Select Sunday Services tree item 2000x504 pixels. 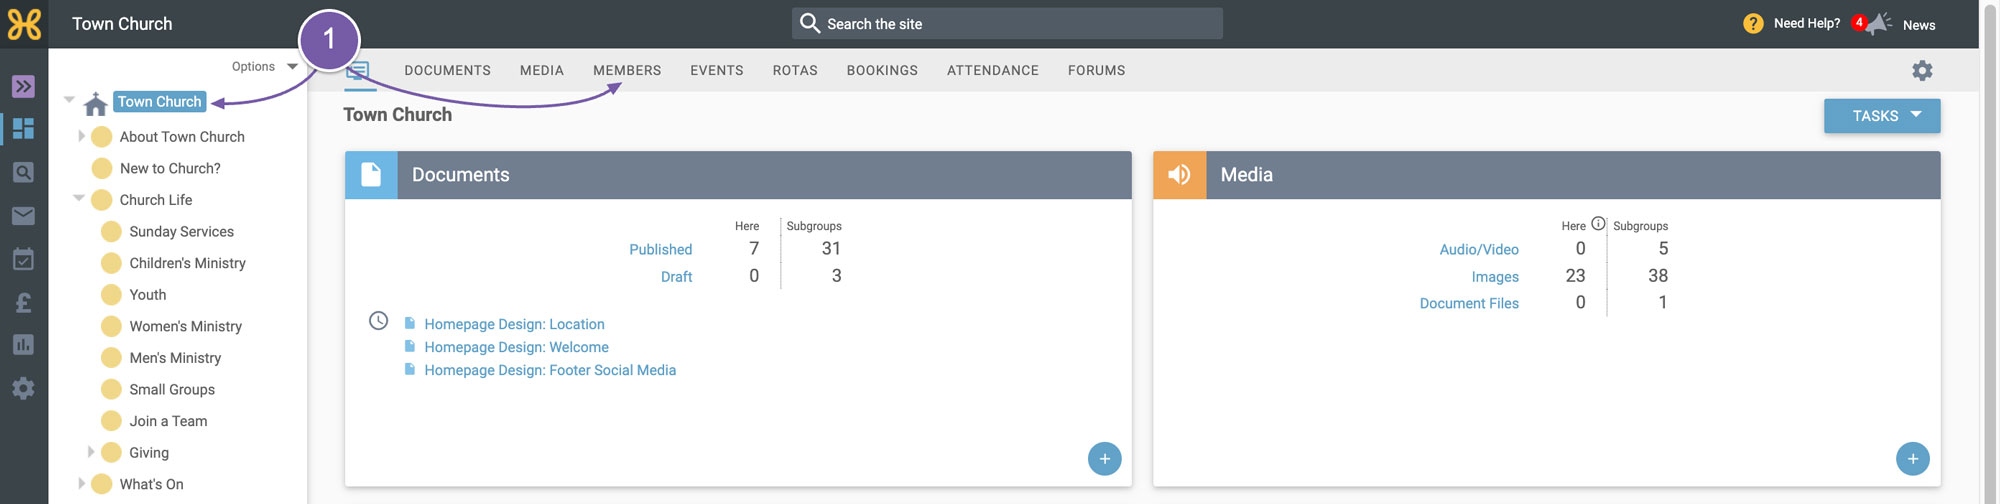pyautogui.click(x=181, y=231)
